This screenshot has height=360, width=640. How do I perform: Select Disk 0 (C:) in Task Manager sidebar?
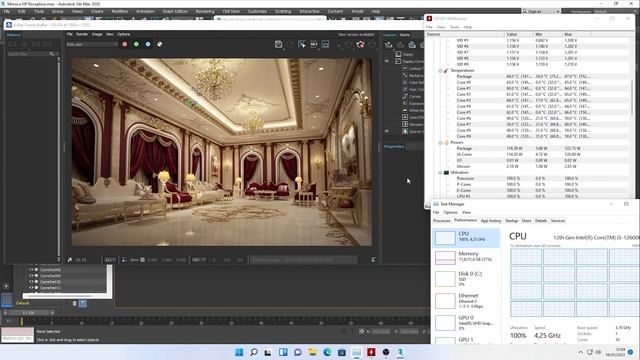[466, 279]
